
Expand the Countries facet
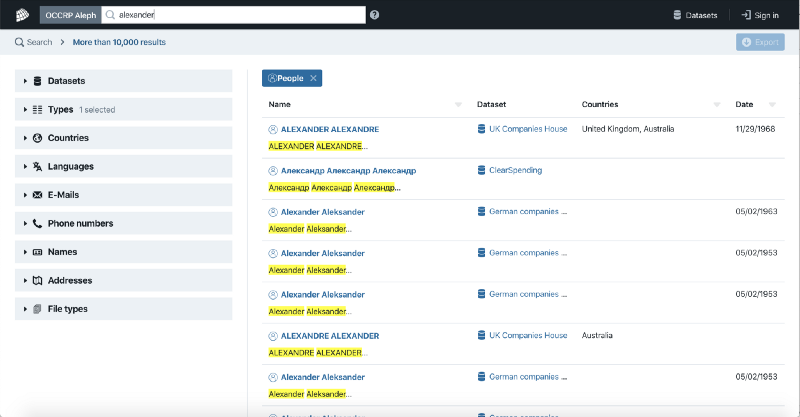[123, 138]
